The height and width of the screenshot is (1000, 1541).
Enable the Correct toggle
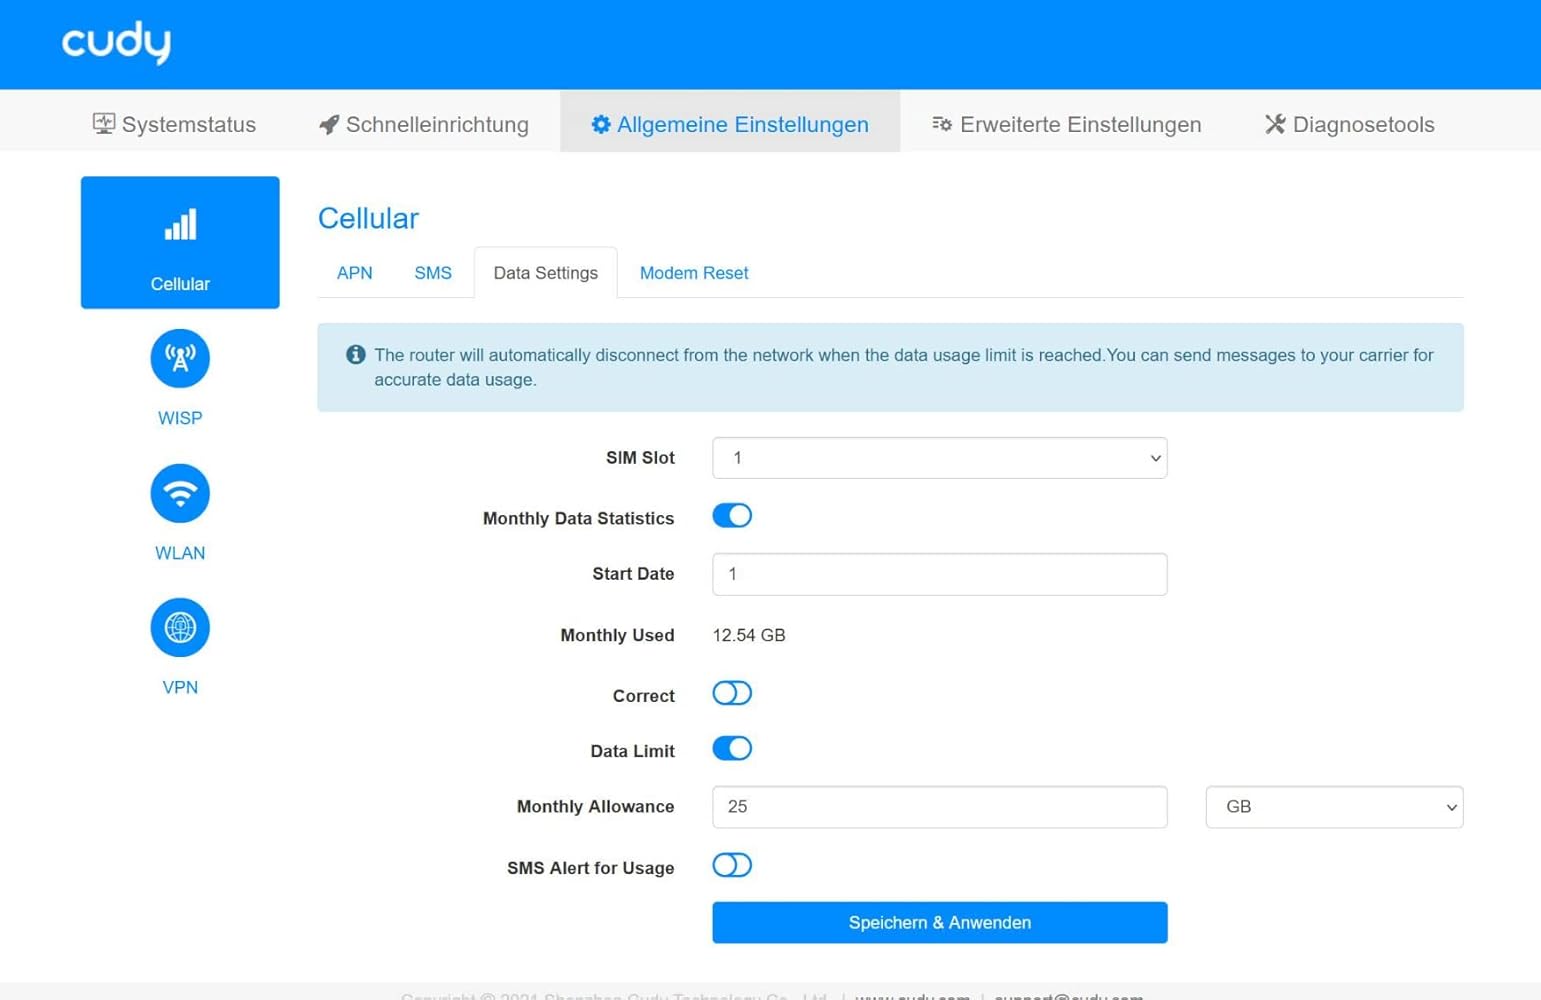(731, 694)
